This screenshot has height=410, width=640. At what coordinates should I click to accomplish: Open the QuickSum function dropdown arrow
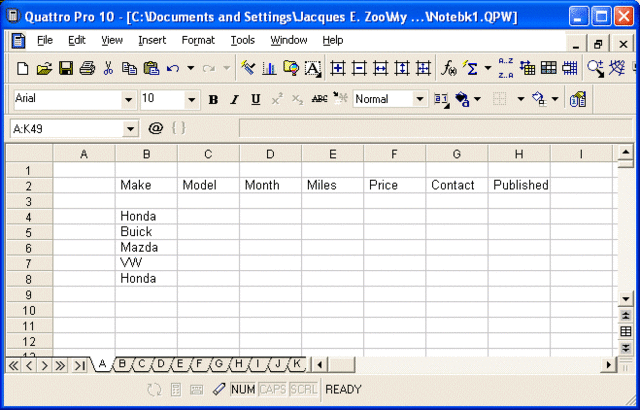tap(488, 68)
